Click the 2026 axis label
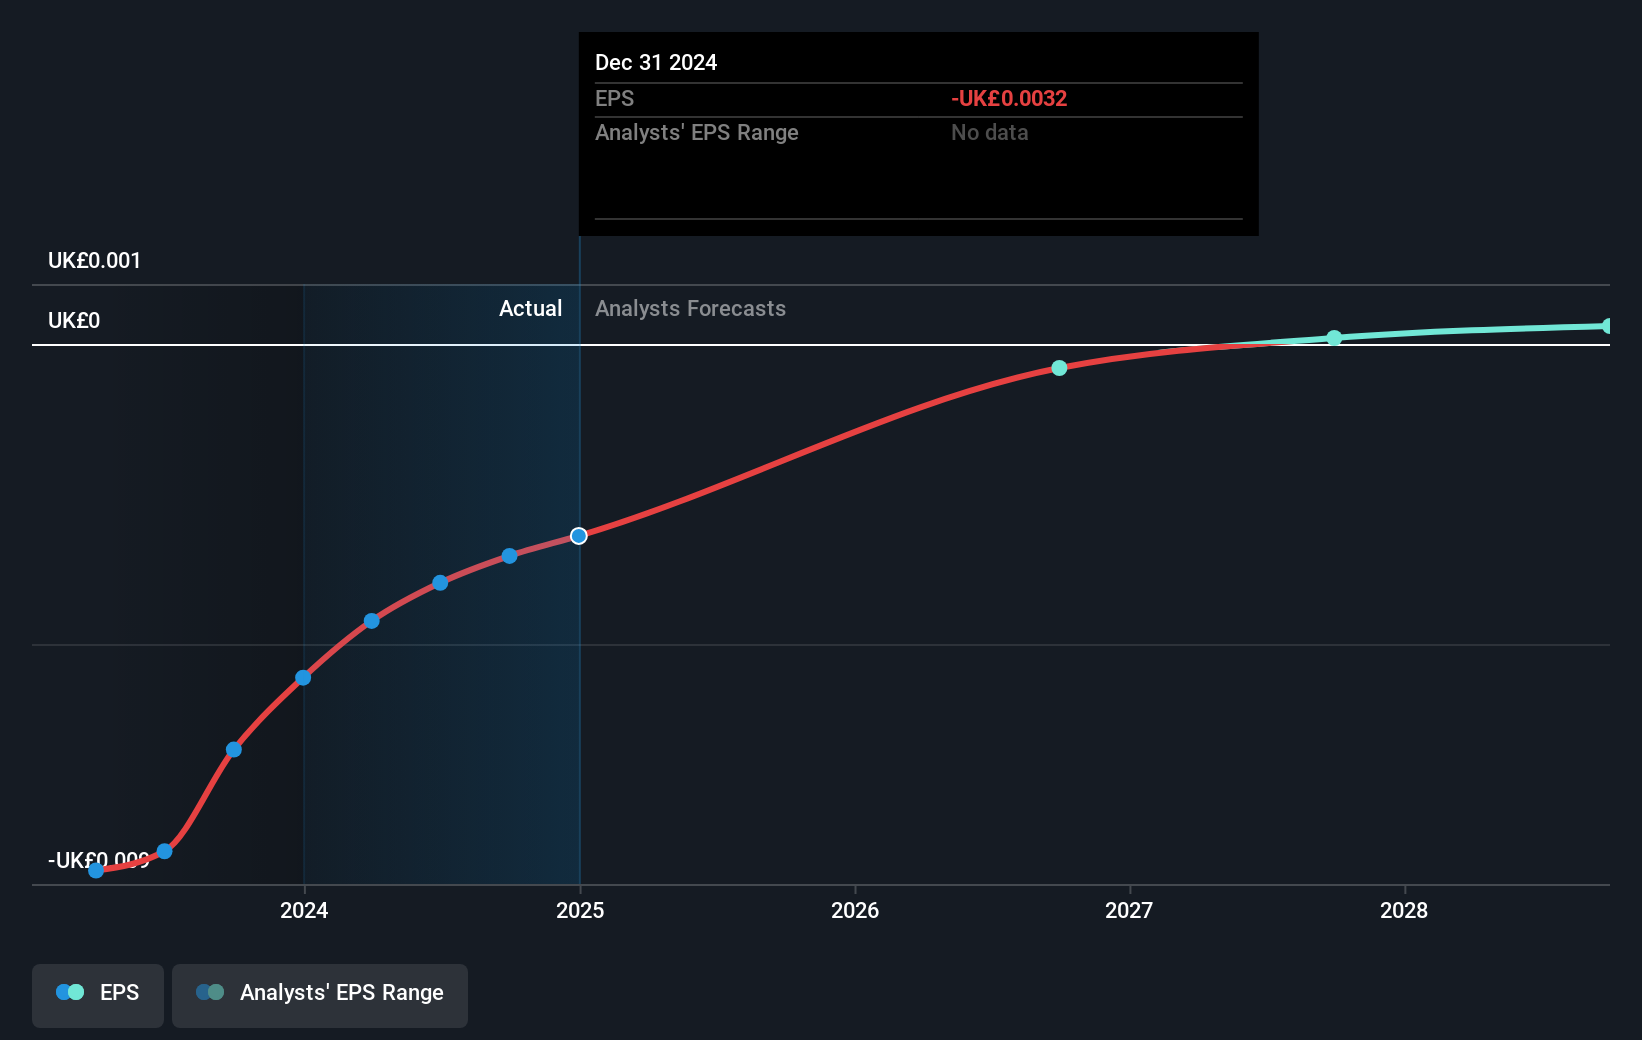The width and height of the screenshot is (1642, 1040). pos(856,911)
